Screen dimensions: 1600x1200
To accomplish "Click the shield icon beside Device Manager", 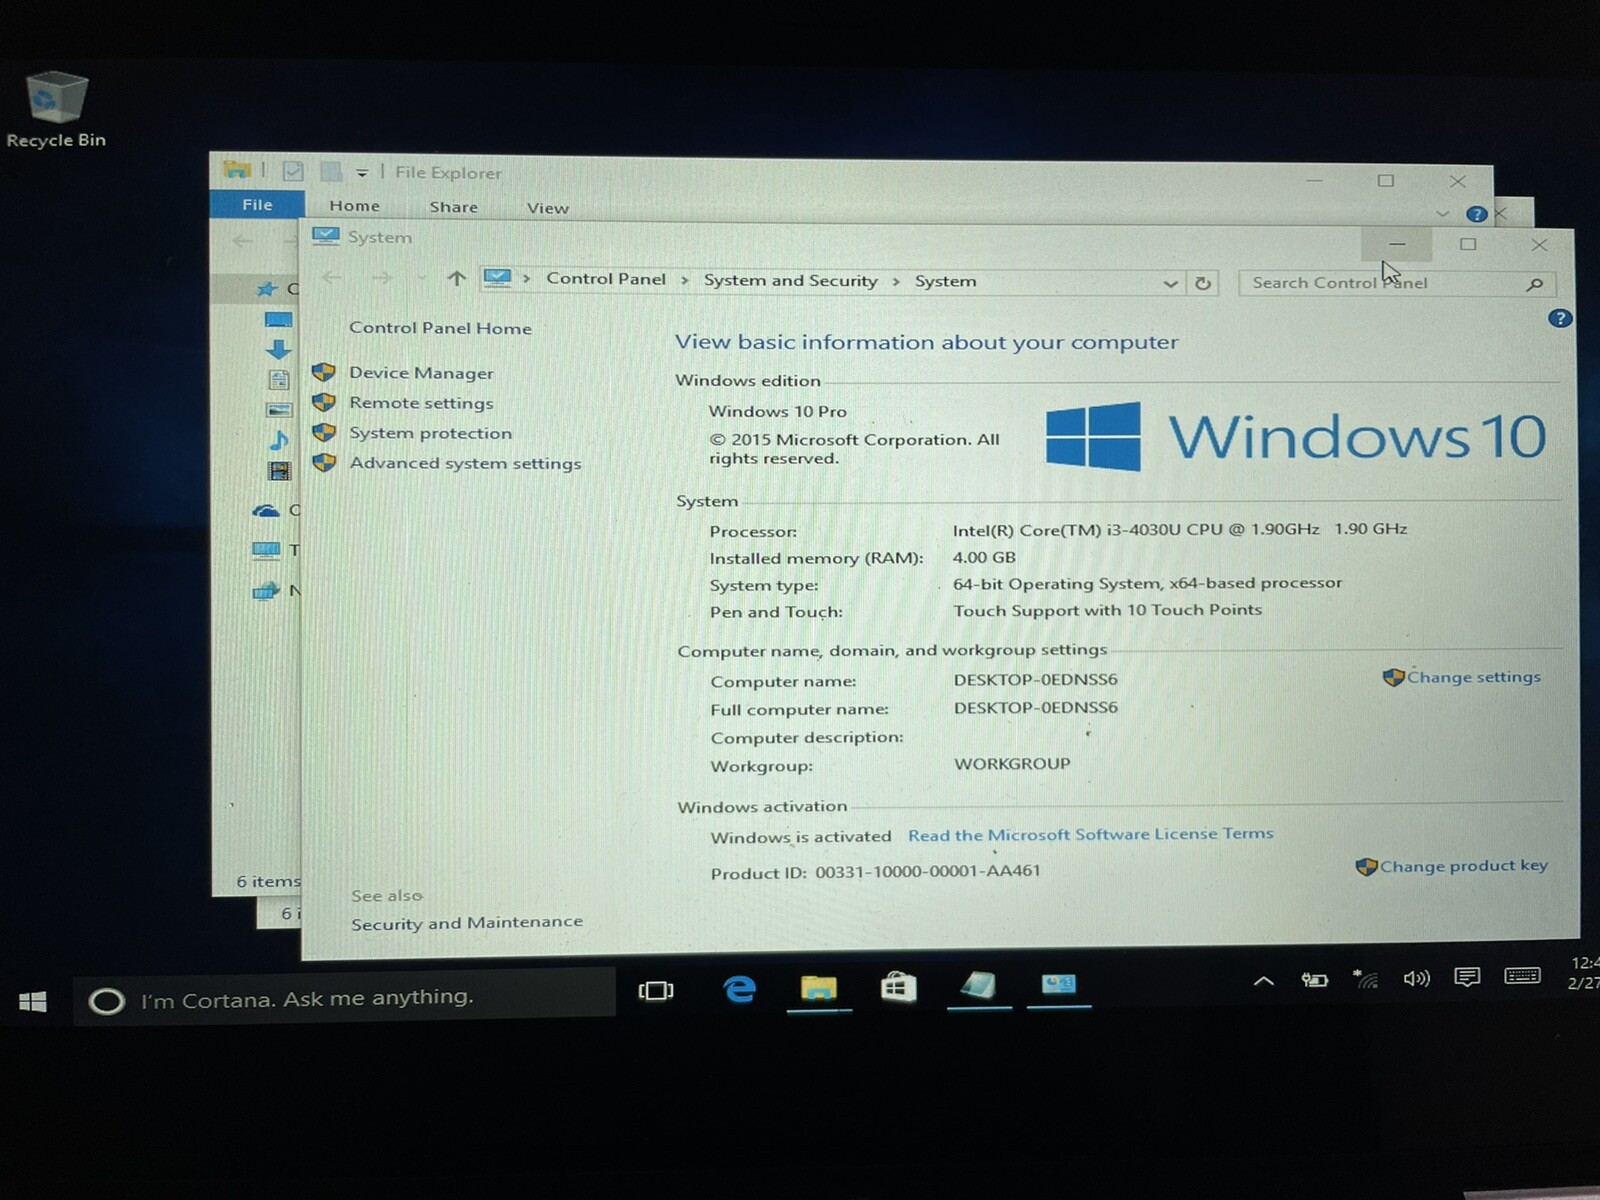I will coord(323,372).
